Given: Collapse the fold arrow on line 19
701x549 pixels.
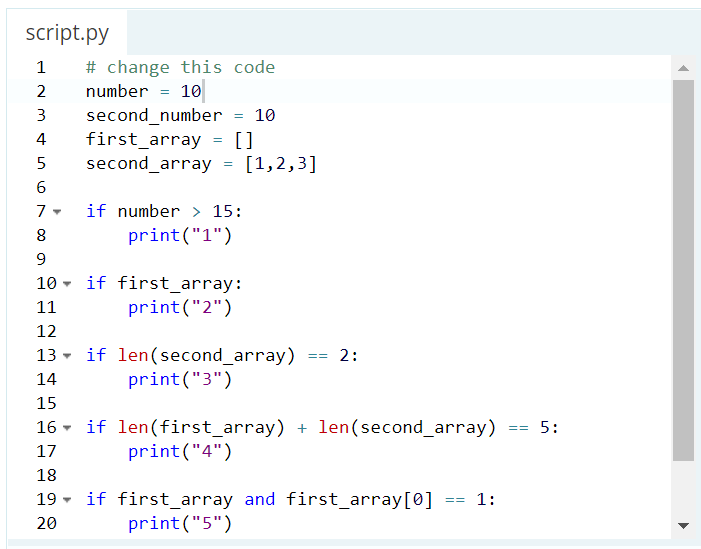Looking at the screenshot, I should click(67, 500).
